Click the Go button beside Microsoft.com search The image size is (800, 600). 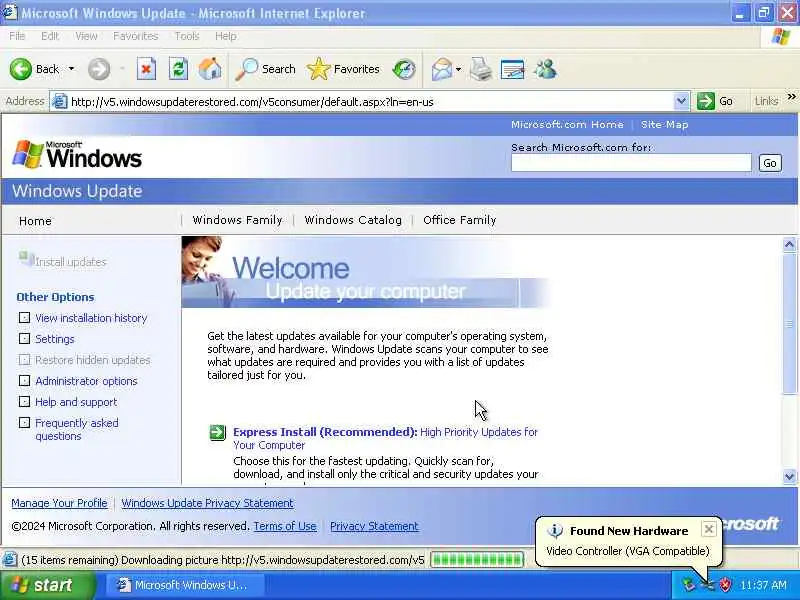(770, 163)
